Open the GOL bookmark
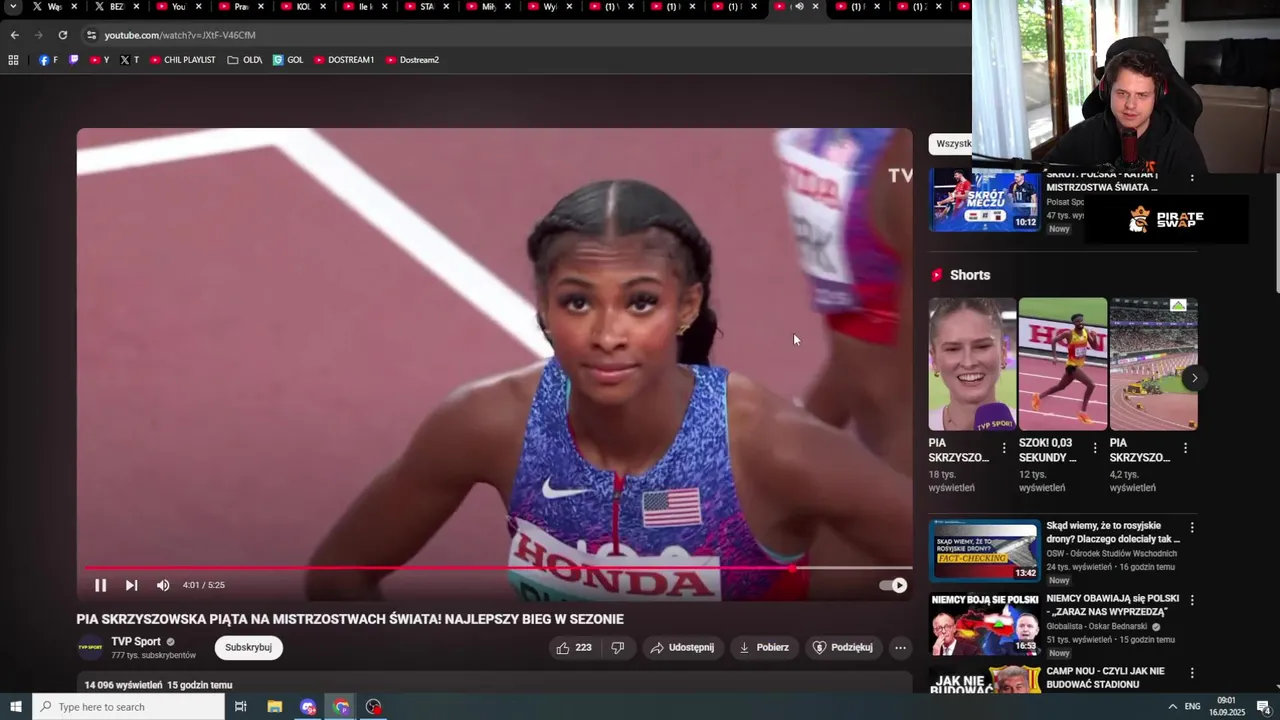 (x=288, y=60)
